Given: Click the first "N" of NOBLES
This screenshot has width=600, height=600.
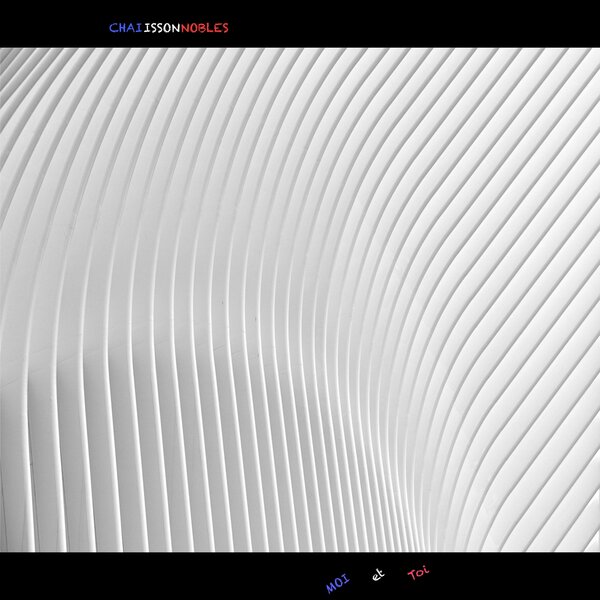Looking at the screenshot, I should coord(186,28).
